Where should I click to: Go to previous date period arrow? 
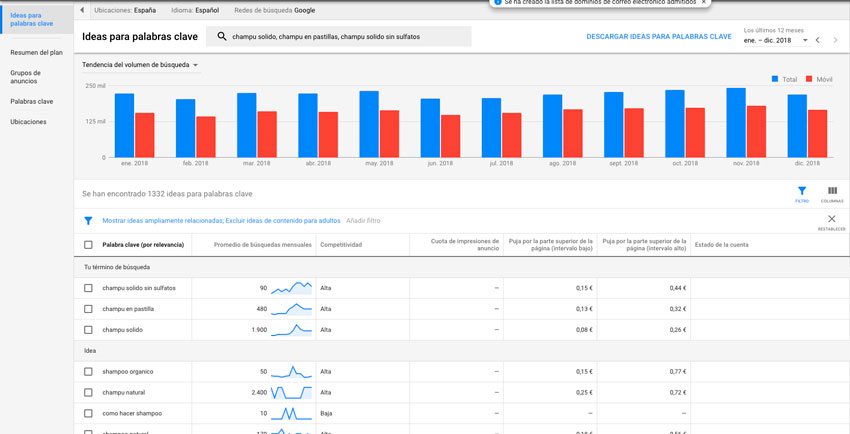(817, 40)
